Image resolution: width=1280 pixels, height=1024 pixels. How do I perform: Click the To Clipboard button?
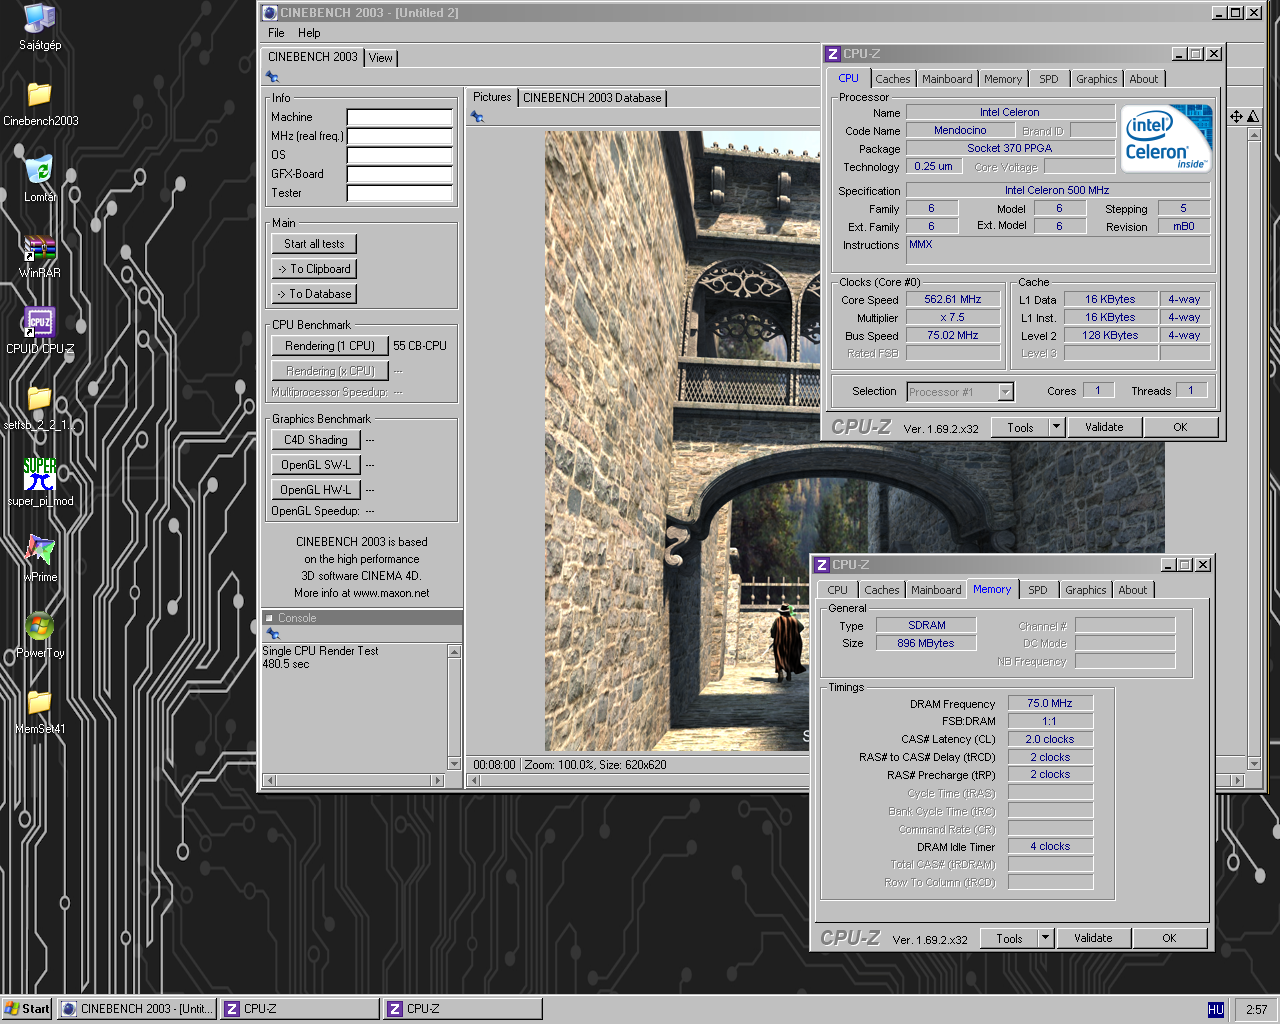point(314,269)
